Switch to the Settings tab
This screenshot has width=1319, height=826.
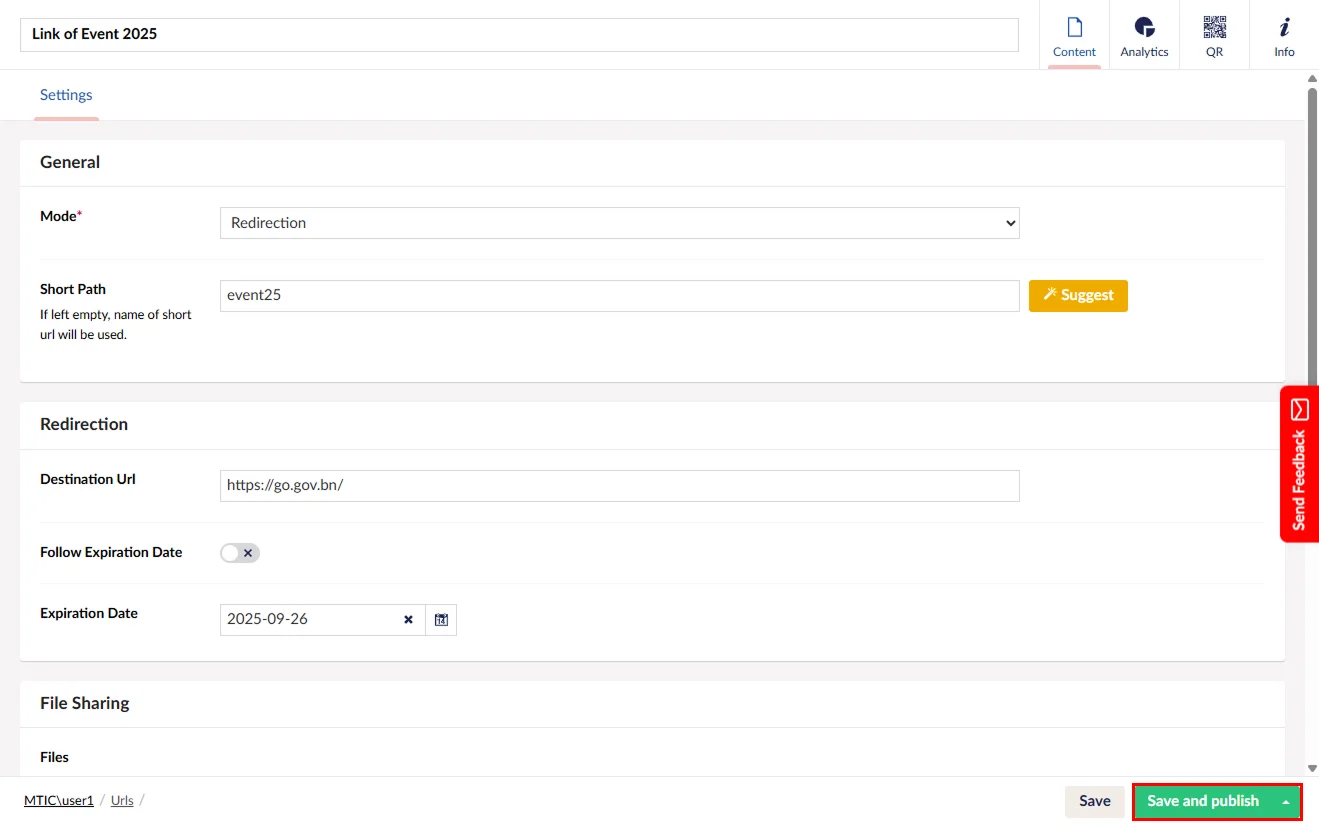click(x=66, y=95)
